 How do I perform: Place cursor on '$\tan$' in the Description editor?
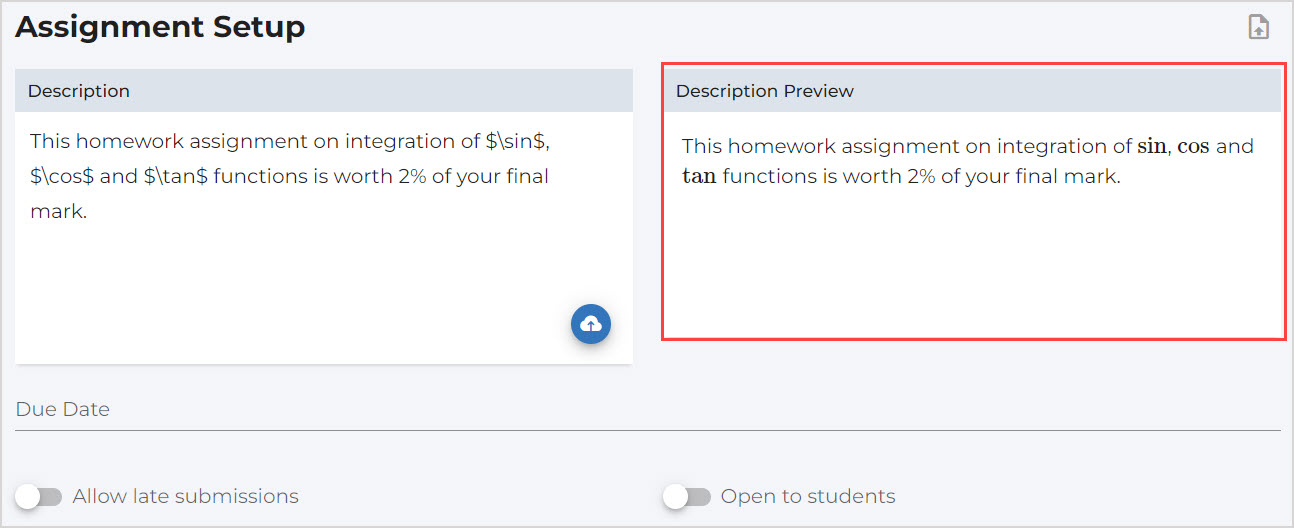pos(176,177)
